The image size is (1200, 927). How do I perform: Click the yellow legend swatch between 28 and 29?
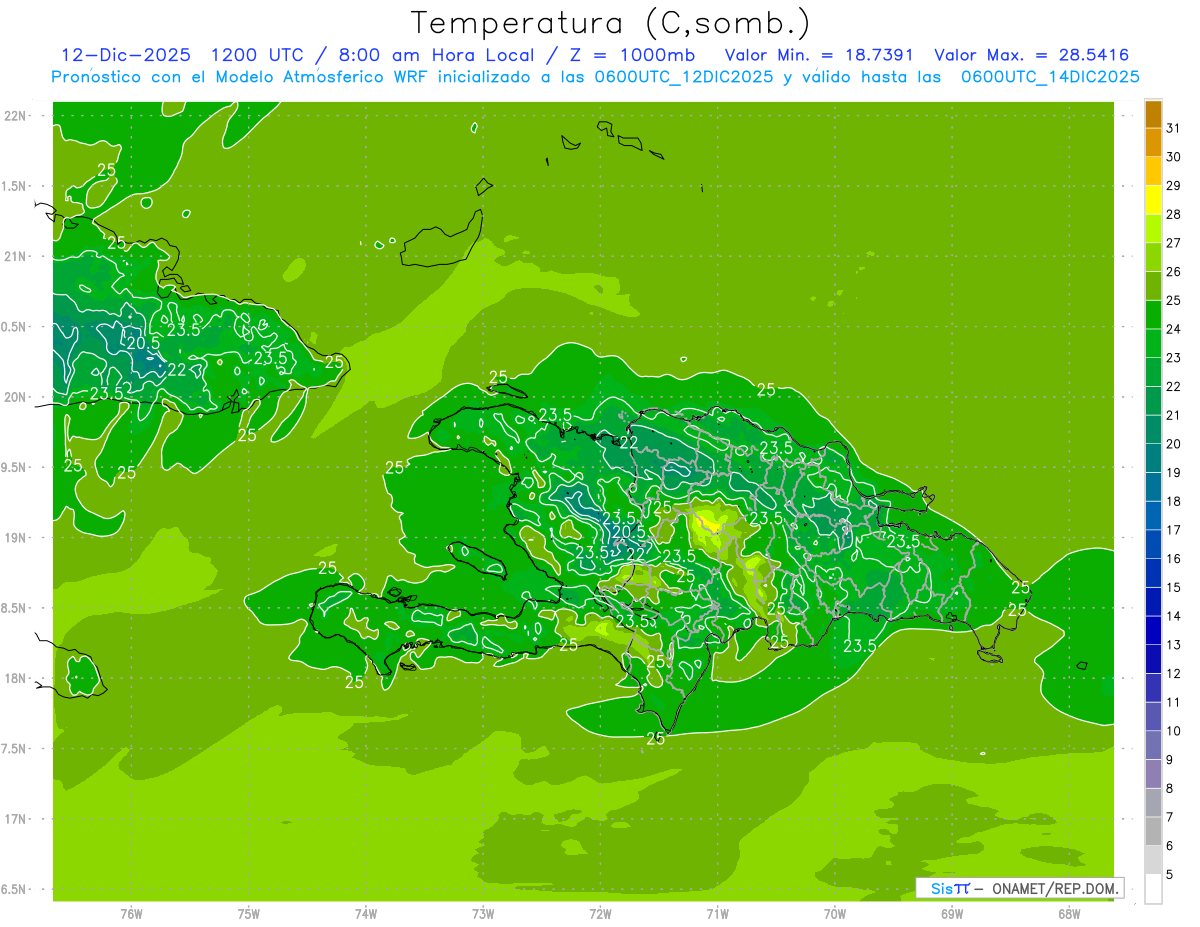pos(1153,200)
